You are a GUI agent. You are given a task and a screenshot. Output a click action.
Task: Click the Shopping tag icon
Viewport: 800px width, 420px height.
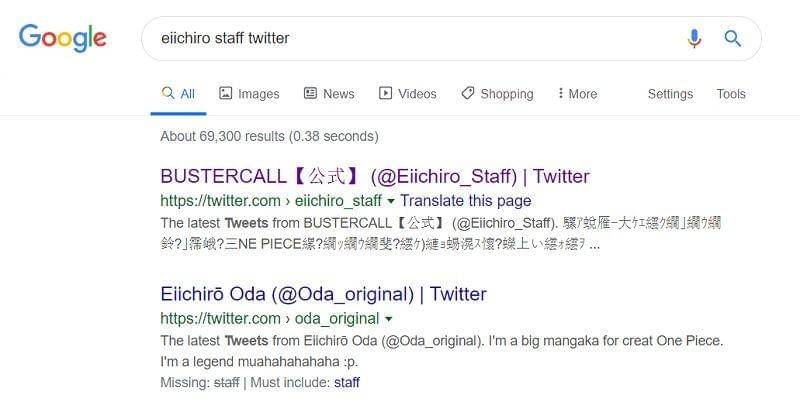click(467, 93)
